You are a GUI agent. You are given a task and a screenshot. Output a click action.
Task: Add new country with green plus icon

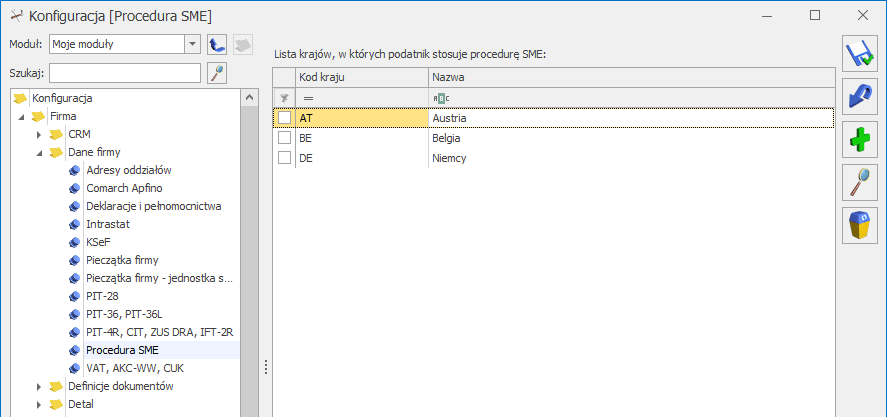(x=859, y=140)
